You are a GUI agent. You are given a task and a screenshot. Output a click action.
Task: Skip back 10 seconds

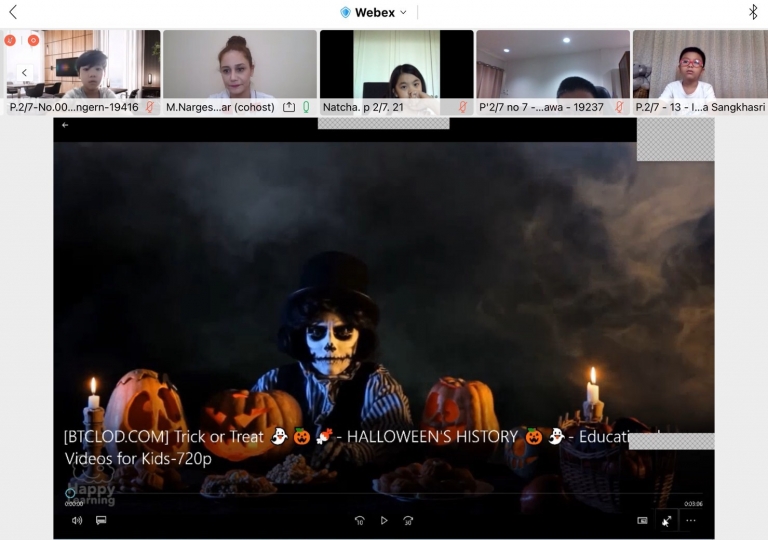click(360, 521)
